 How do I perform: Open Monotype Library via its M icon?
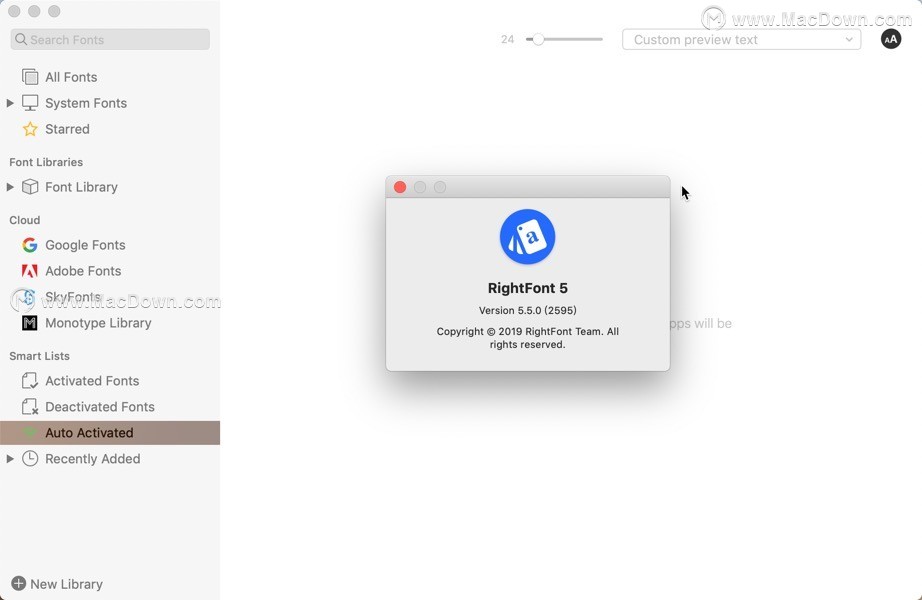[x=29, y=323]
